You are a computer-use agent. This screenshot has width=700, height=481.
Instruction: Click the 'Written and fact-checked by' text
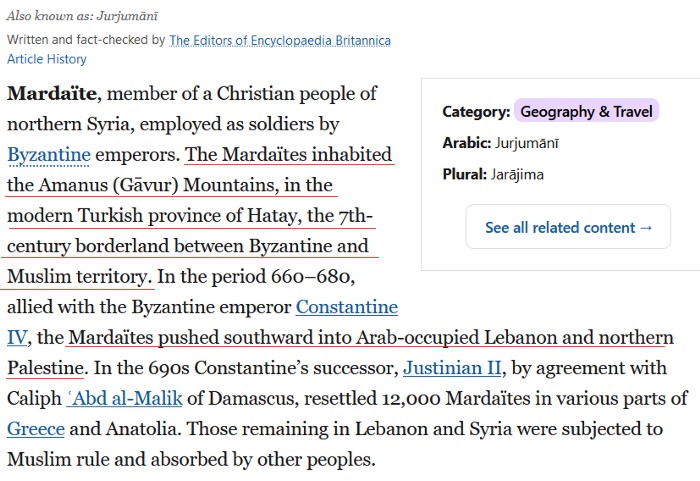[x=86, y=40]
